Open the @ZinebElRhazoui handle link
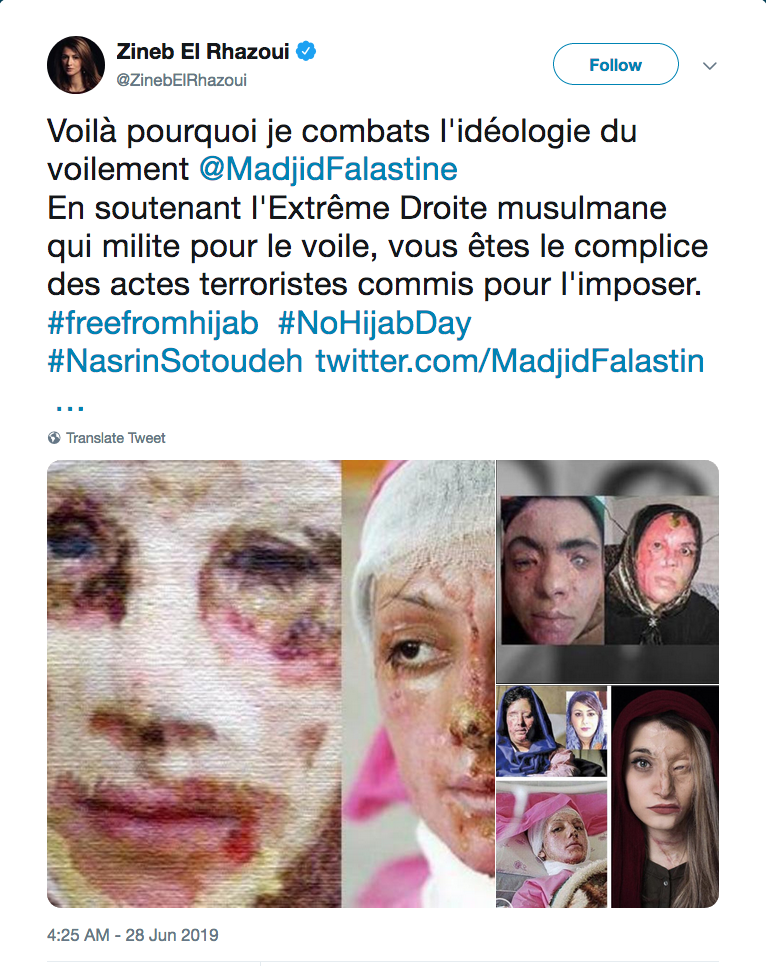Image resolution: width=766 pixels, height=966 pixels. [182, 80]
